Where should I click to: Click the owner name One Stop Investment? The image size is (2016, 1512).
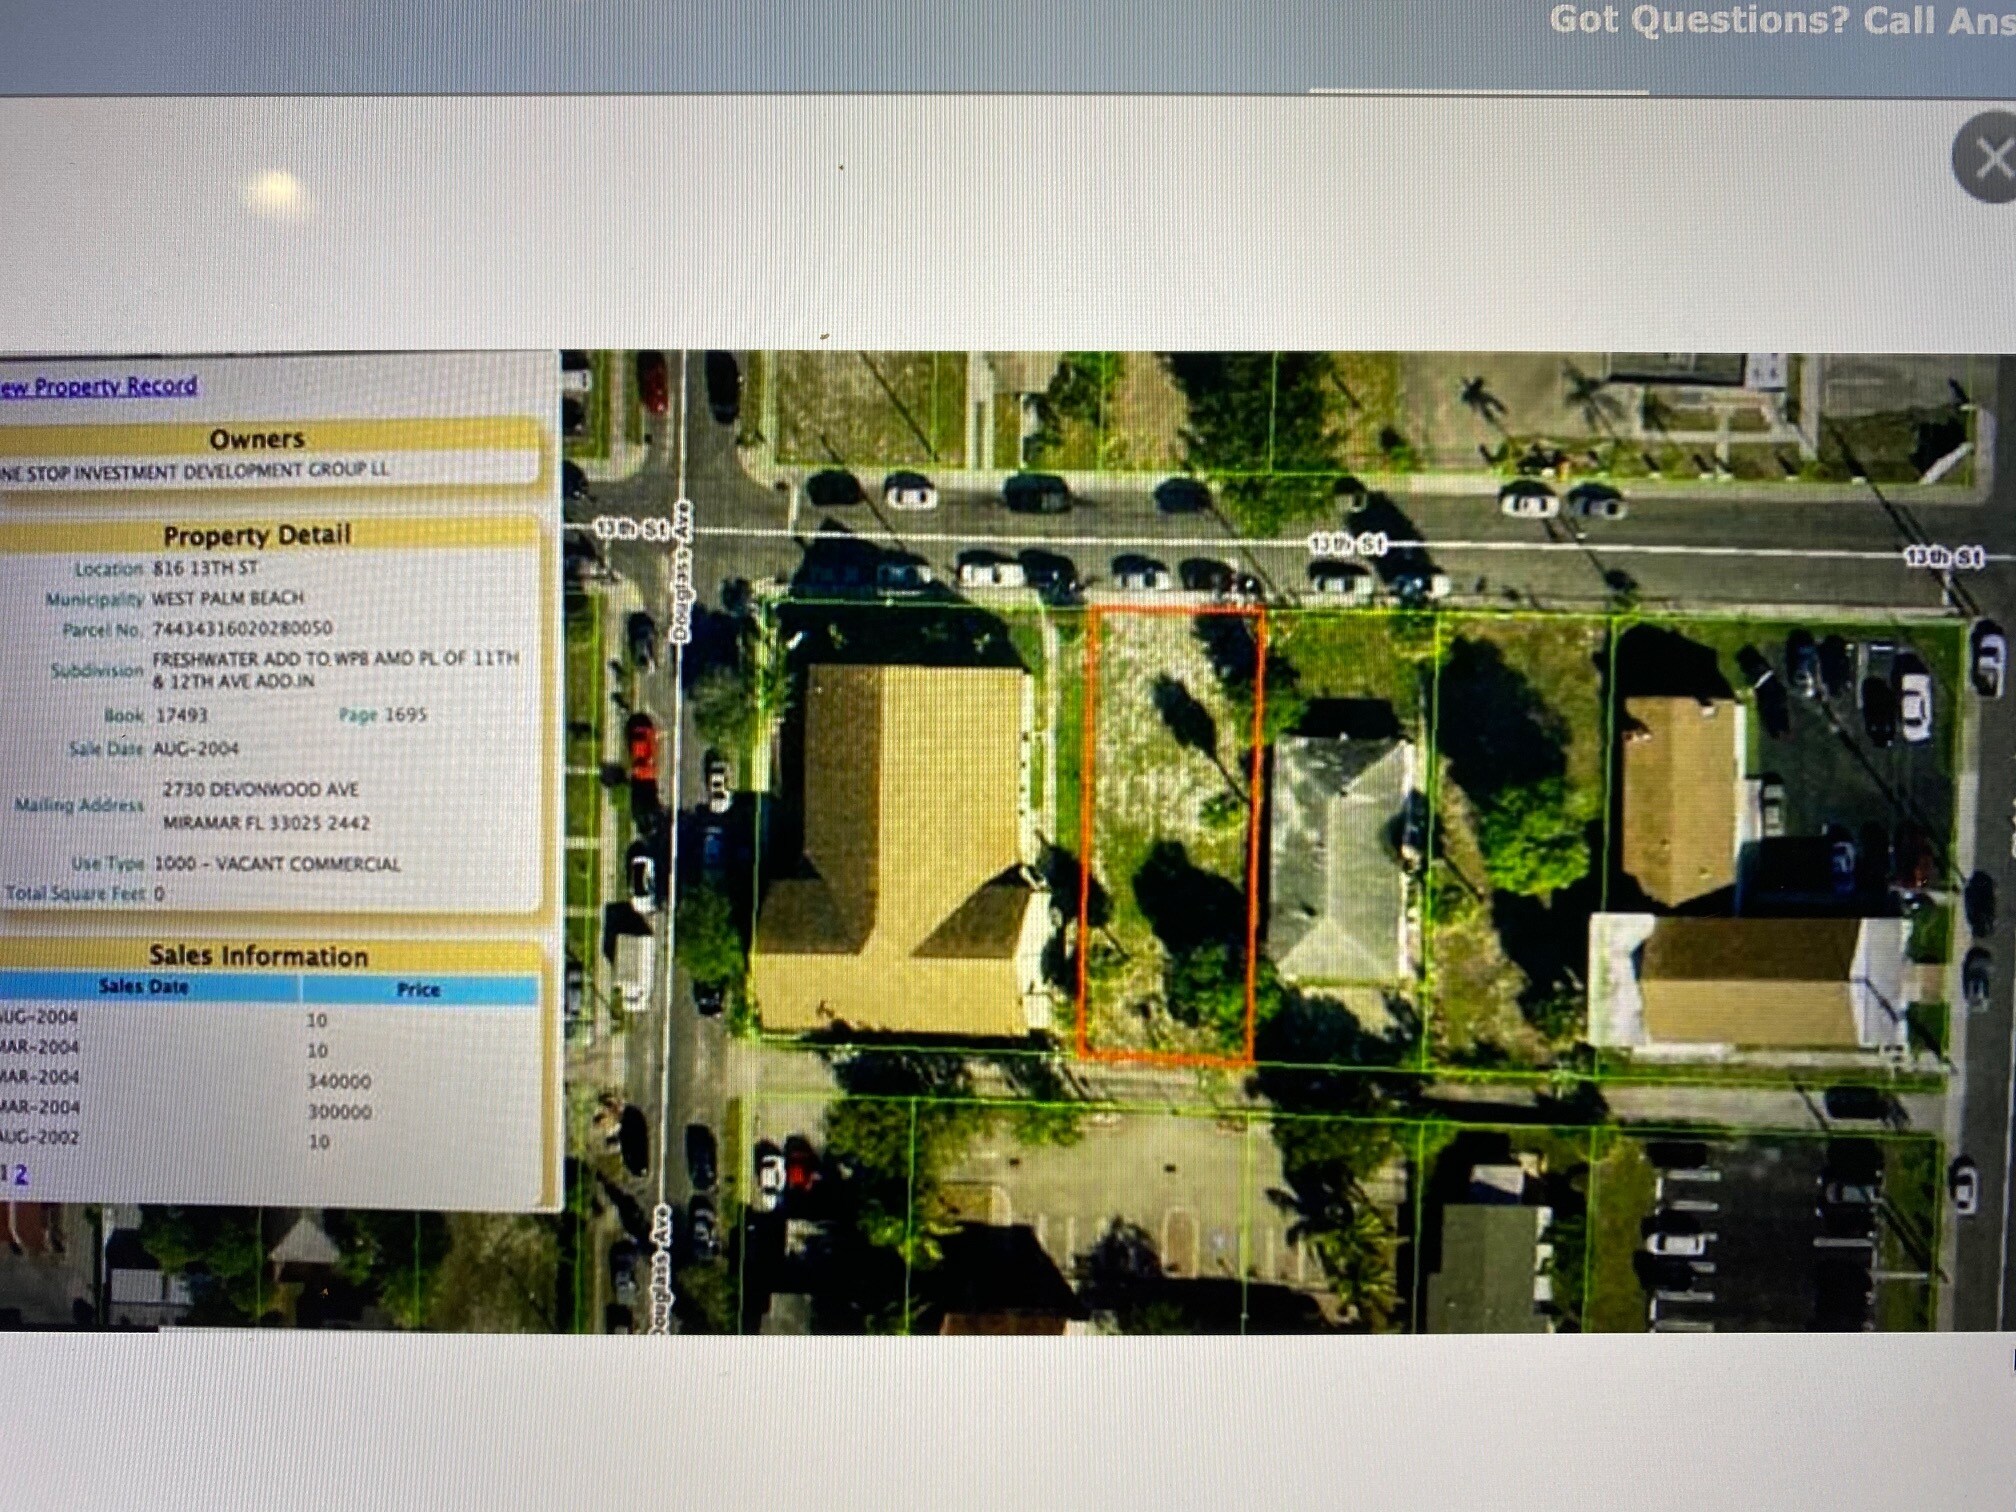[194, 471]
